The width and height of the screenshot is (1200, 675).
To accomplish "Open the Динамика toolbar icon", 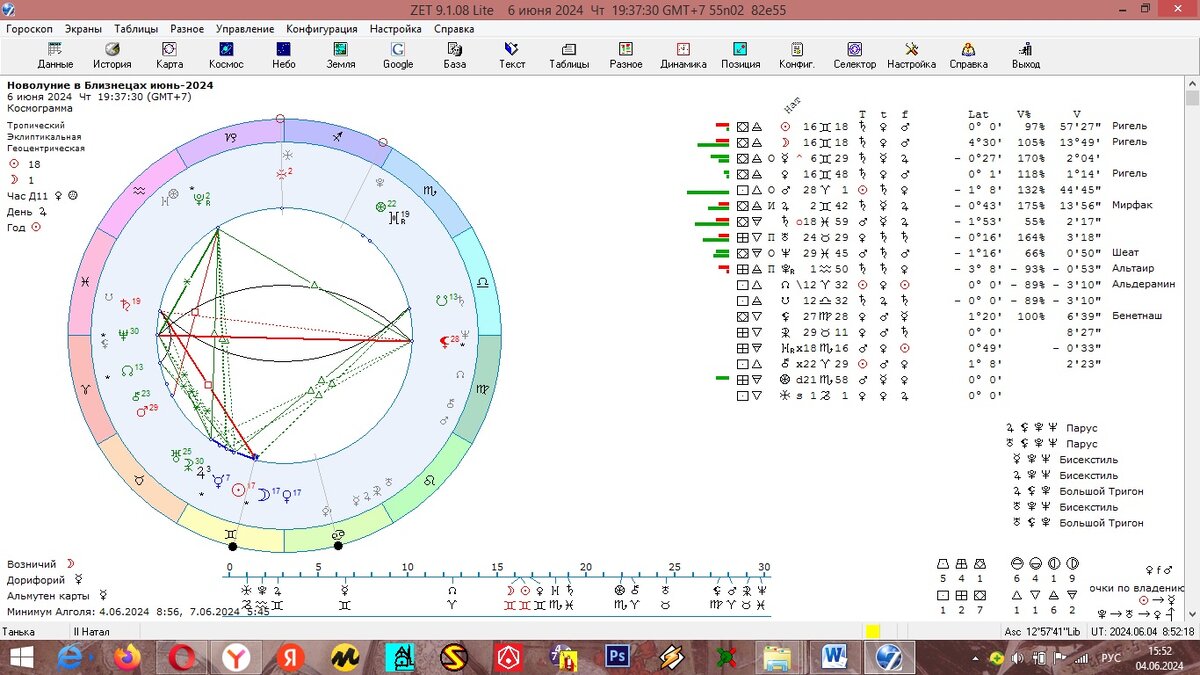I will tap(683, 55).
